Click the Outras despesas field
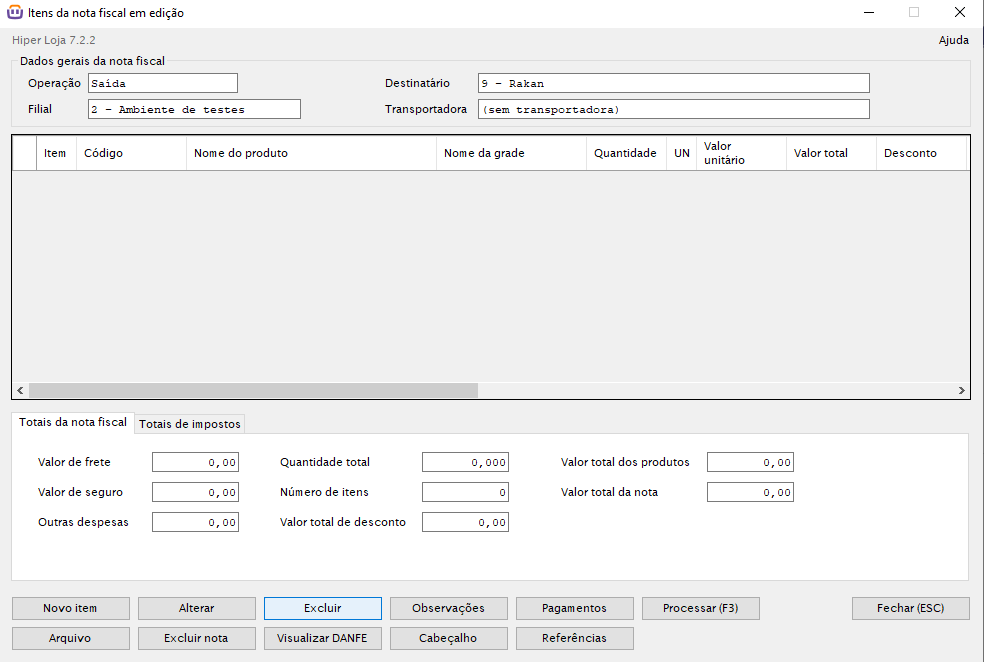The width and height of the screenshot is (984, 662). click(195, 523)
